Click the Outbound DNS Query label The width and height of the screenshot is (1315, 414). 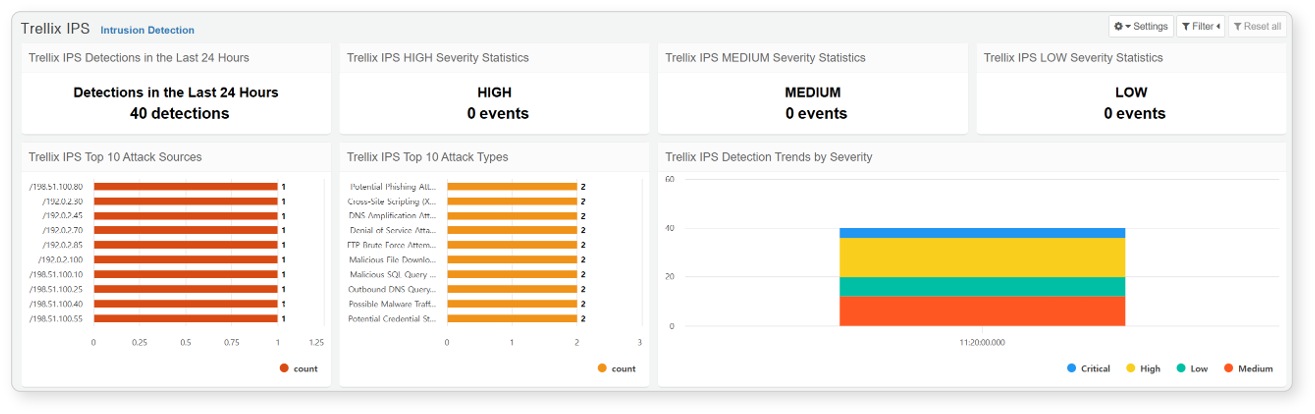click(x=393, y=289)
